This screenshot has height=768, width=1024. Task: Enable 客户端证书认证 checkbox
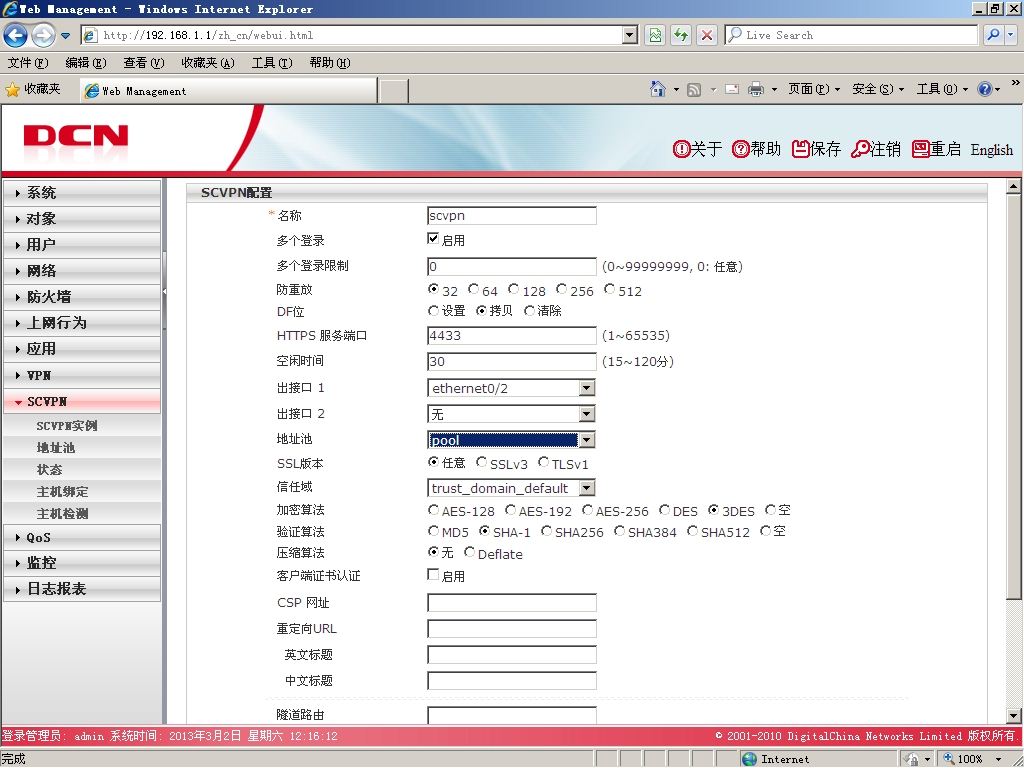[x=433, y=575]
